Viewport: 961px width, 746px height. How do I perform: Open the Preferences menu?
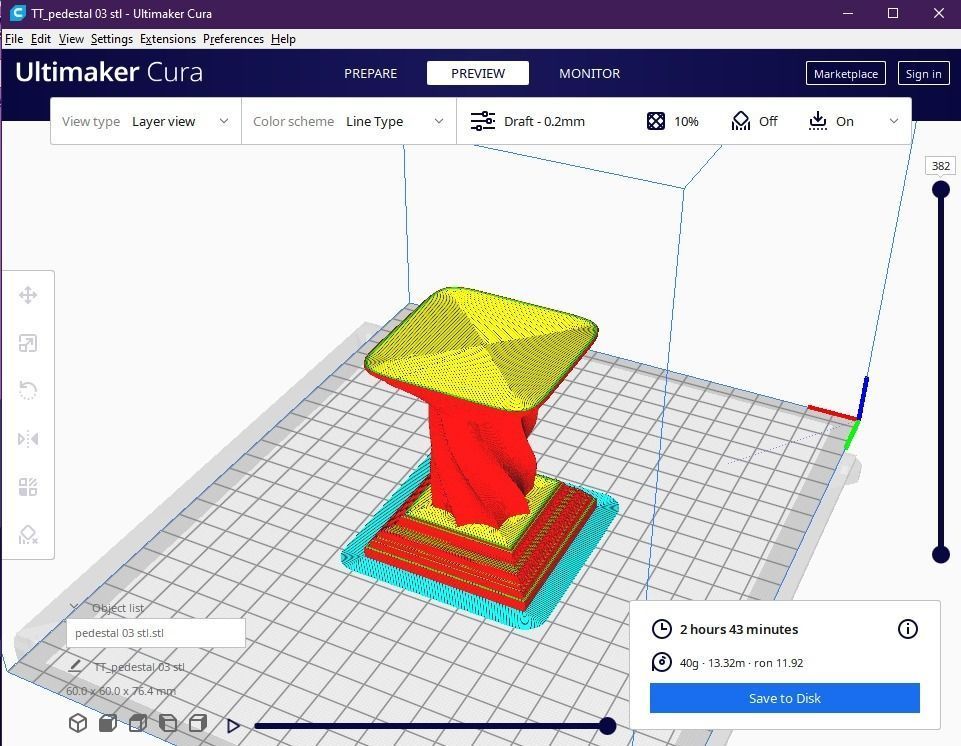tap(234, 39)
